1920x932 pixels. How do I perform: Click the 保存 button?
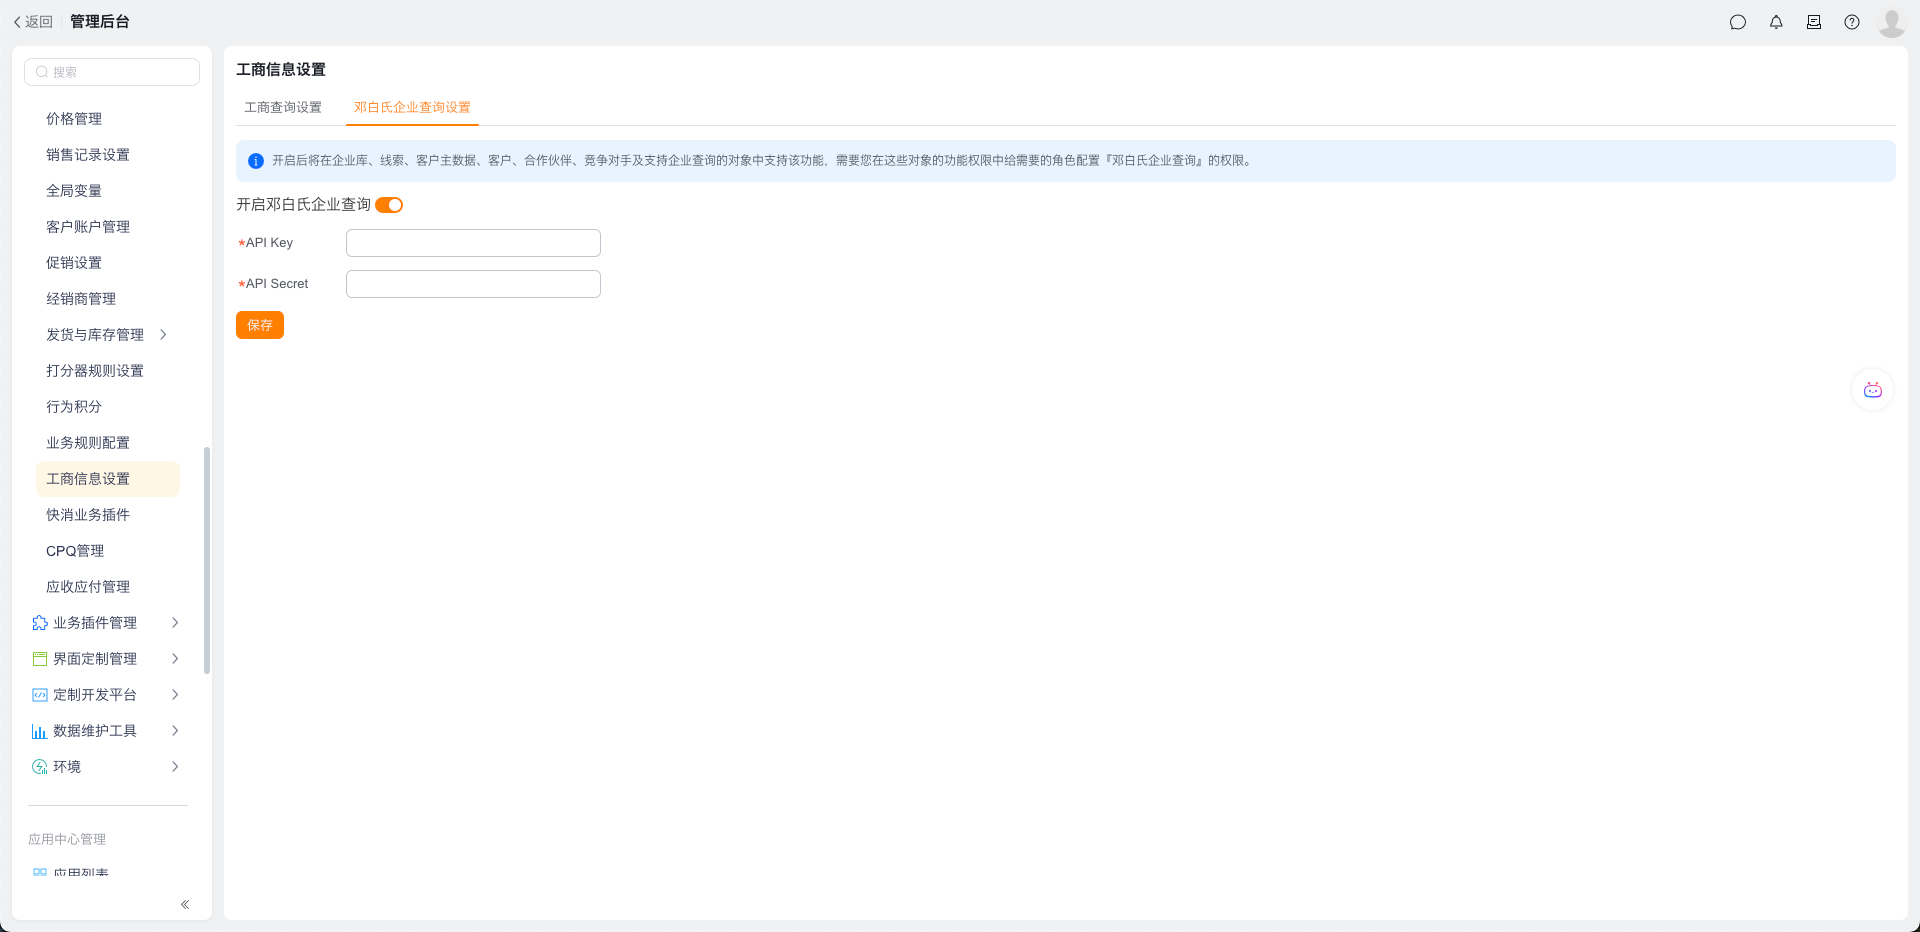point(260,325)
